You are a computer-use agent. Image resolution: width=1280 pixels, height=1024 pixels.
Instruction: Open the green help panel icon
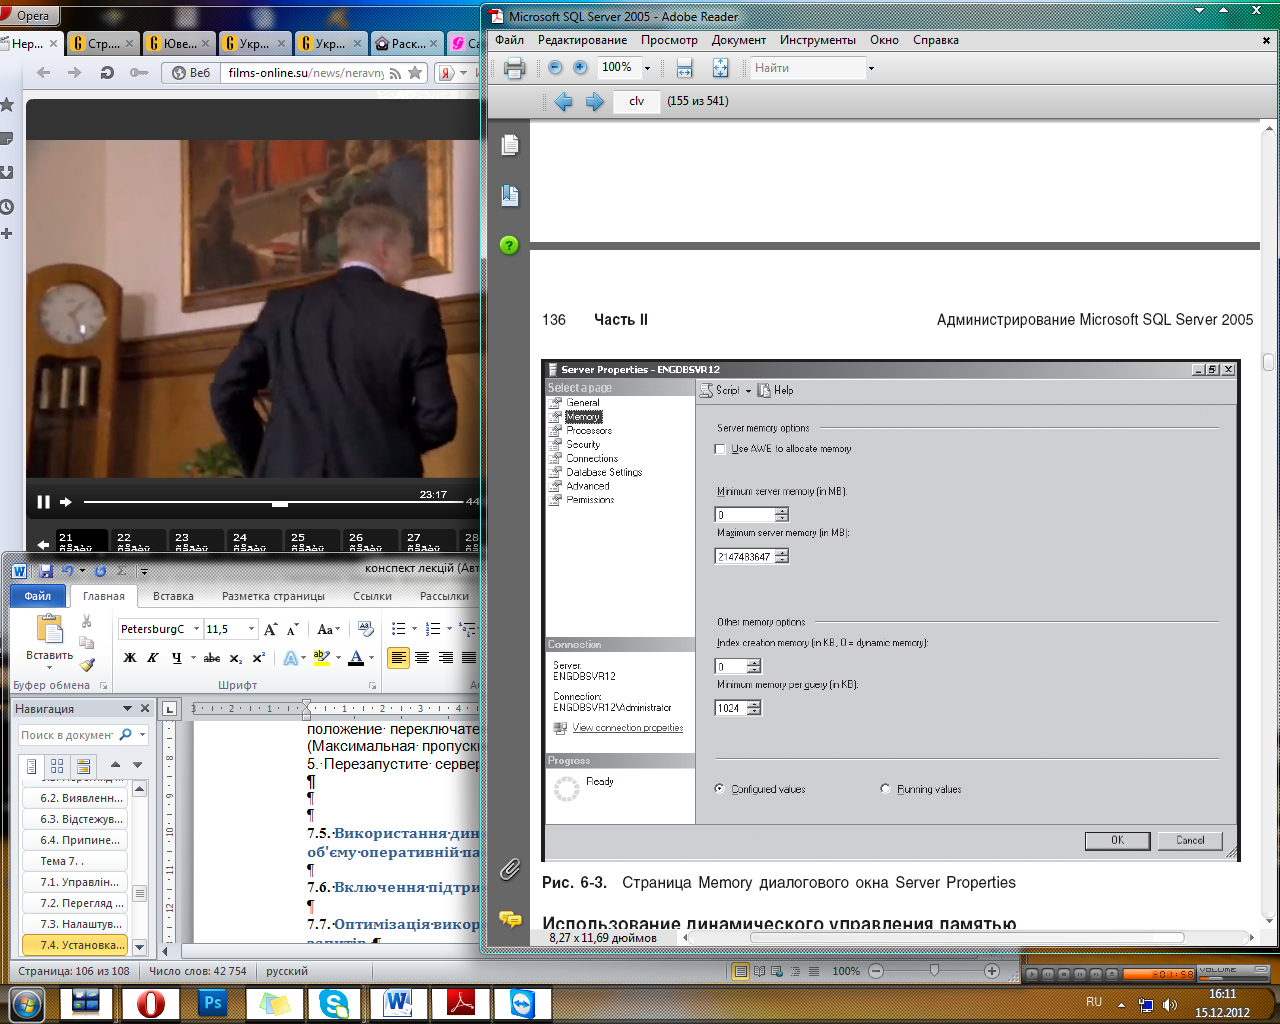[x=509, y=245]
